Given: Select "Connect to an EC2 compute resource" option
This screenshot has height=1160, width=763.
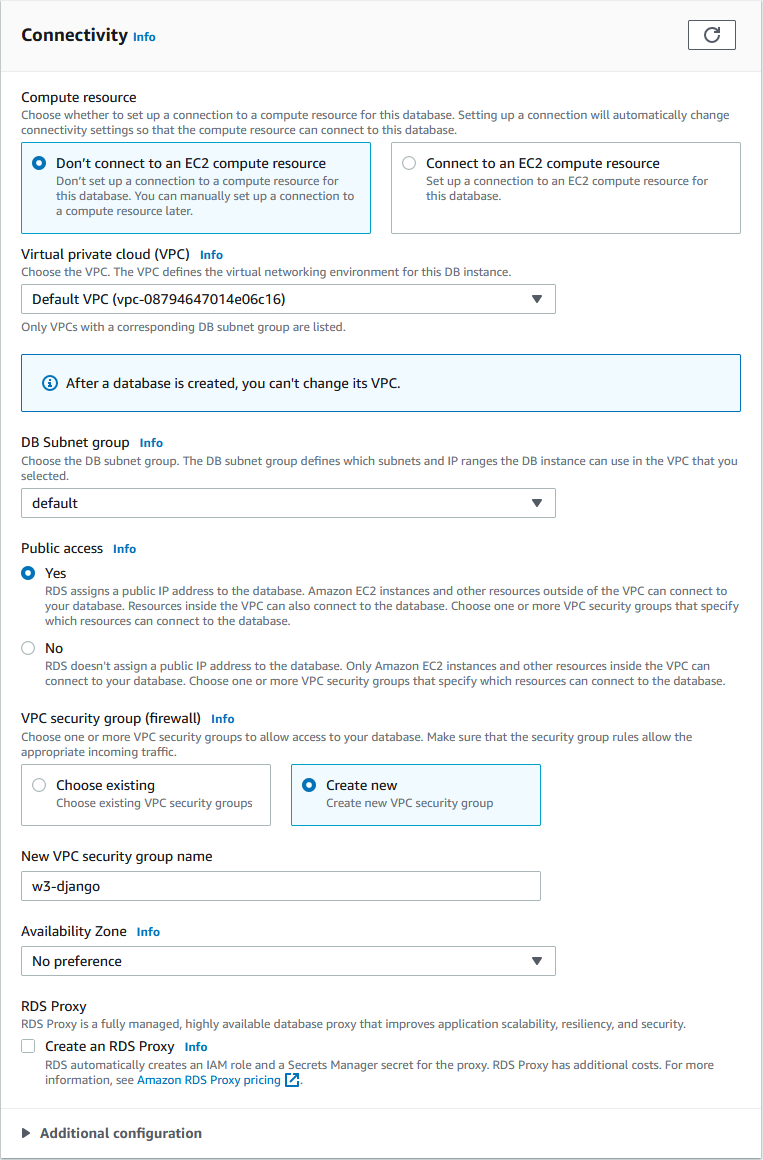Looking at the screenshot, I should [409, 163].
